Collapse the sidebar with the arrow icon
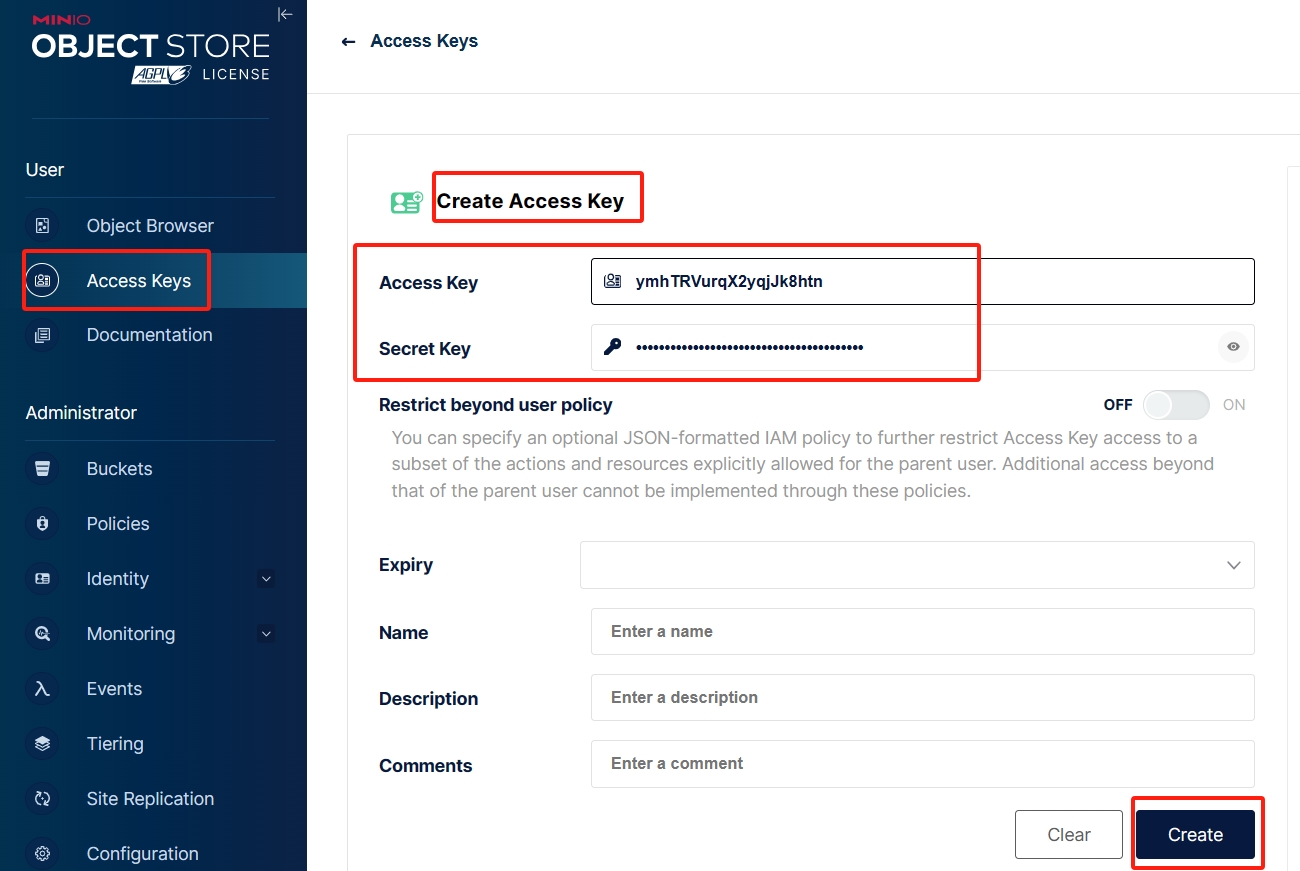 pyautogui.click(x=285, y=14)
